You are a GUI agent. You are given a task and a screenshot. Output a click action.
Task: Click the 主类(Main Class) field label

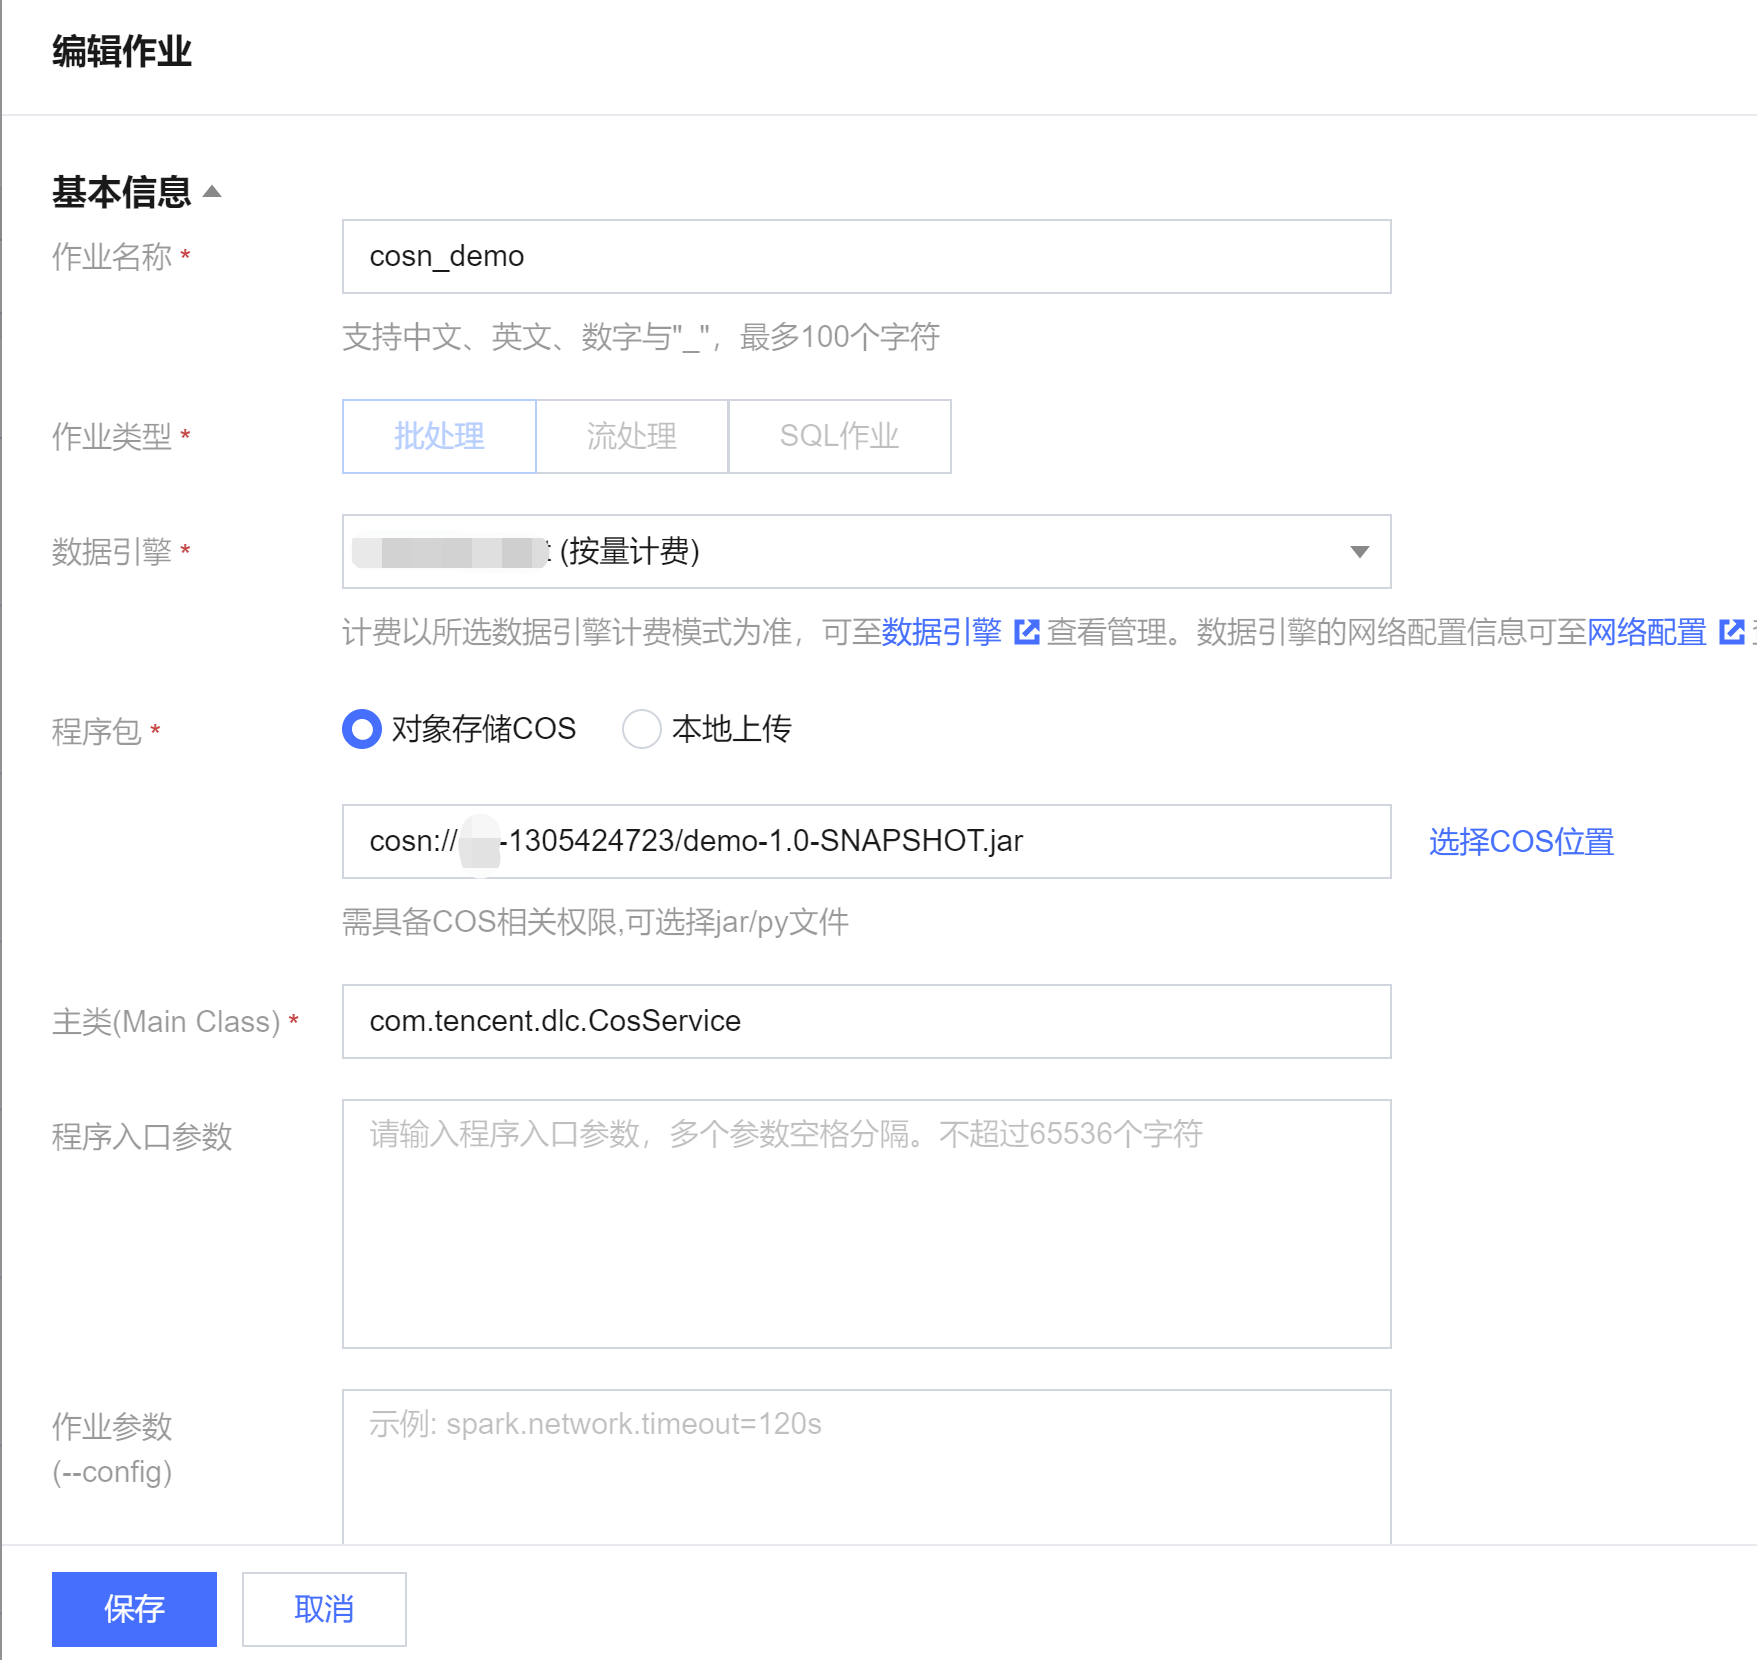point(166,1021)
